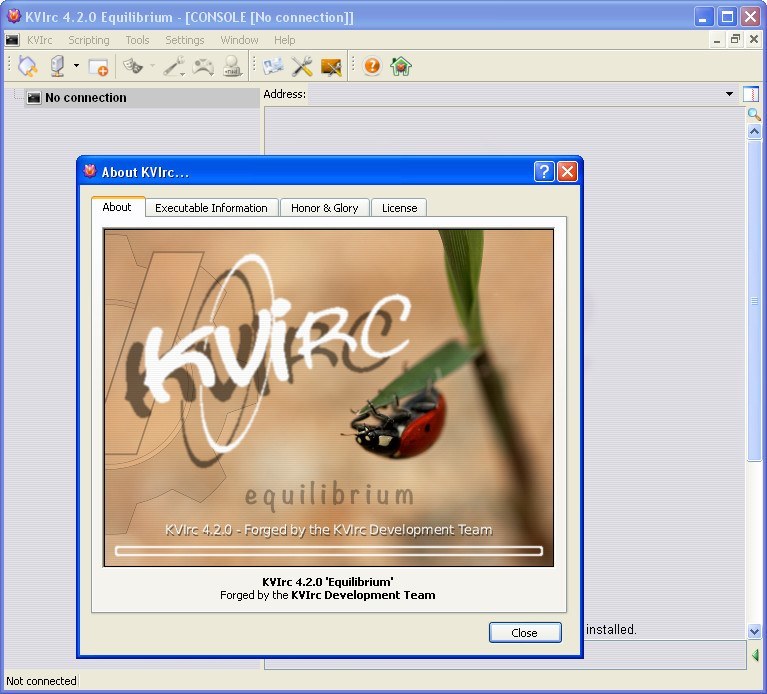Image resolution: width=767 pixels, height=694 pixels.
Task: Open the Tools menu
Action: 137,40
